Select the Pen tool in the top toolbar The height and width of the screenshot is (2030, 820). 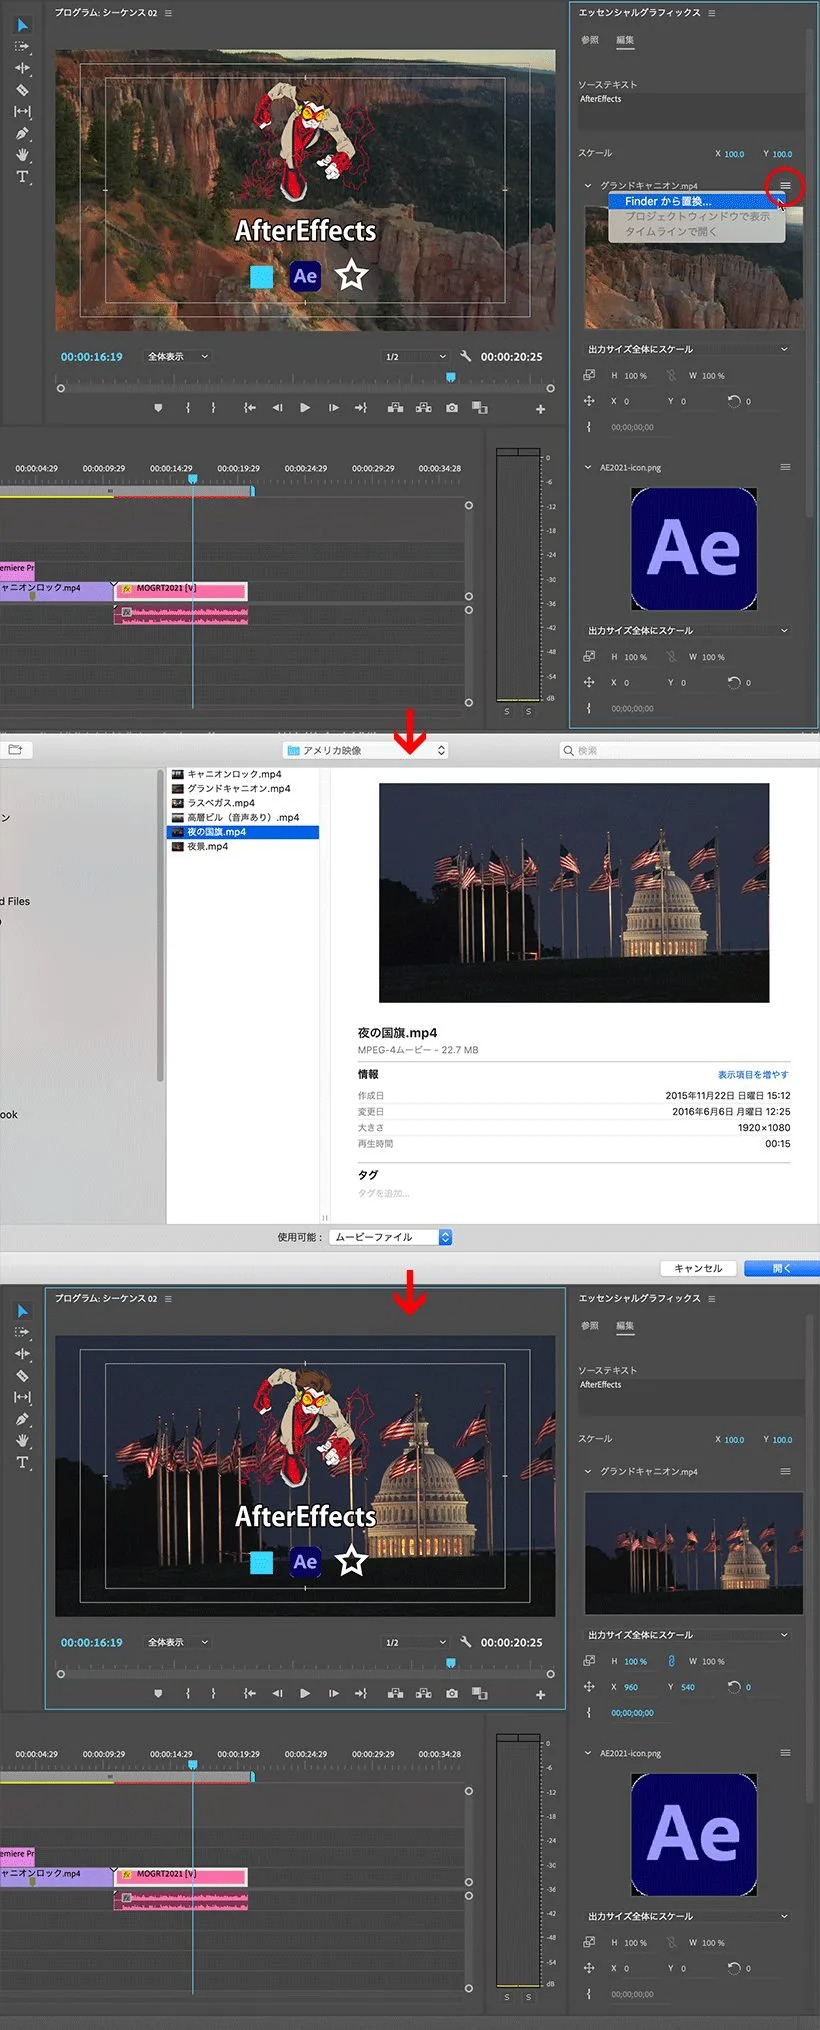[x=22, y=133]
